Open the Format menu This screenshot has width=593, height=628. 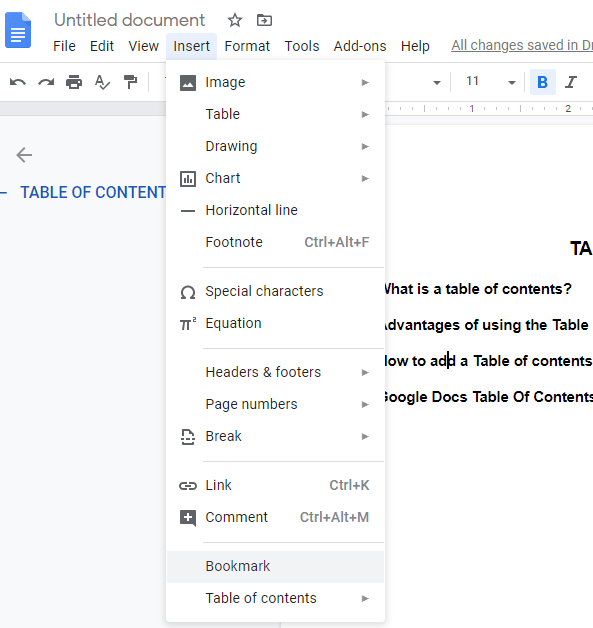tap(247, 46)
